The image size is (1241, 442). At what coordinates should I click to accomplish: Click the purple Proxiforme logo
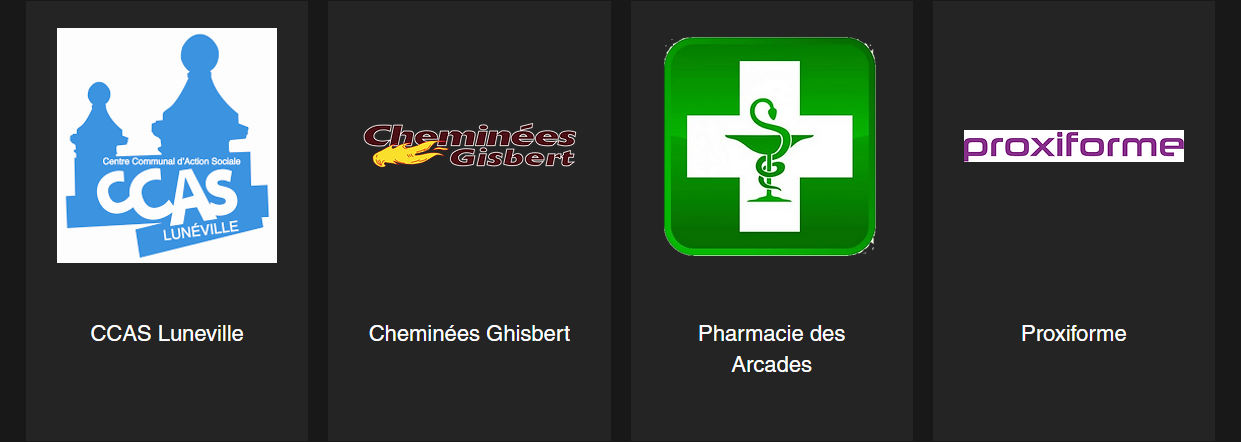(1074, 146)
